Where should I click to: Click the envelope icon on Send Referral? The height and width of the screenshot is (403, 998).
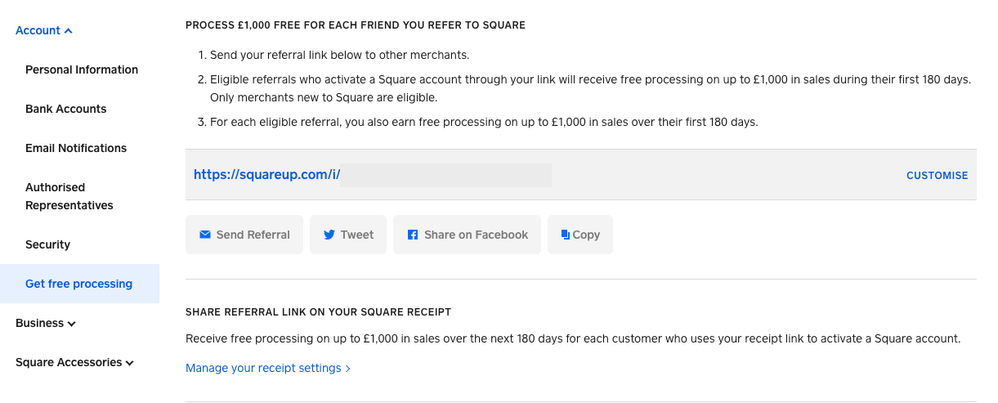[205, 235]
